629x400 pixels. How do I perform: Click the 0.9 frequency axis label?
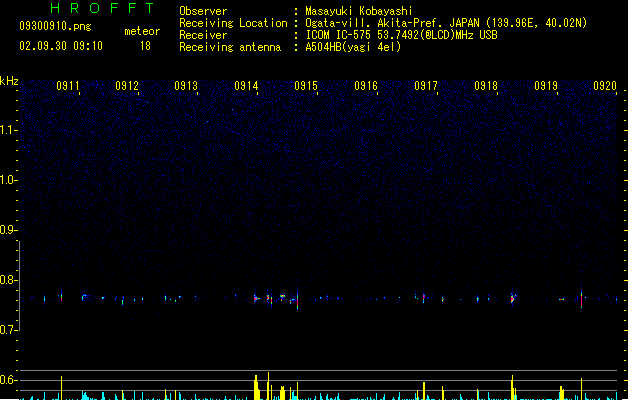click(8, 230)
